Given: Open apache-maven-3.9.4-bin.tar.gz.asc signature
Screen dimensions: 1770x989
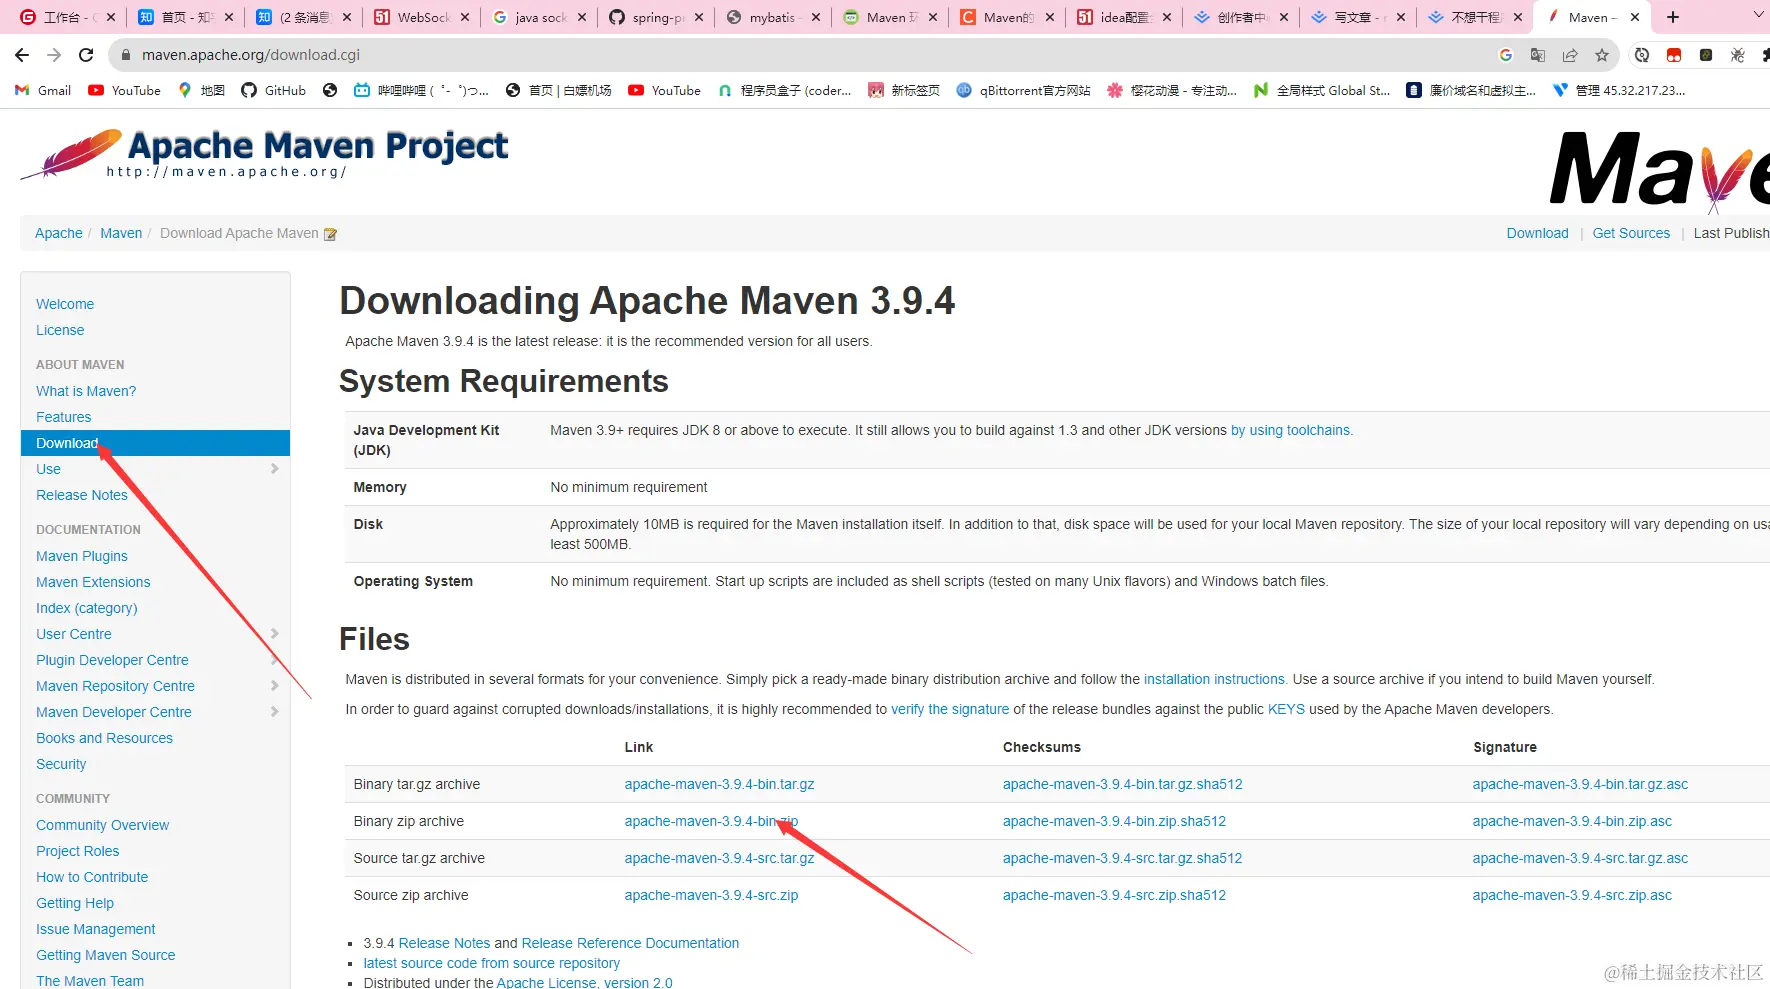Looking at the screenshot, I should click(x=1580, y=784).
